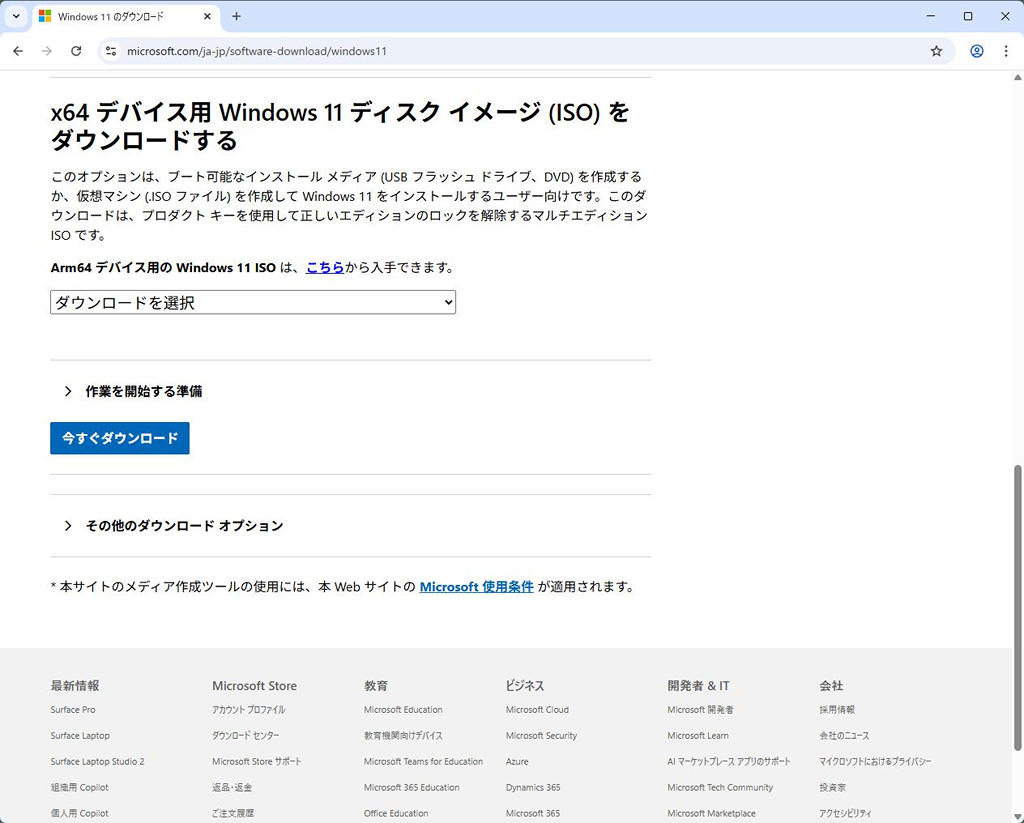The height and width of the screenshot is (823, 1024).
Task: Close the Windows 11 のダウンロード tab
Action: 207,16
